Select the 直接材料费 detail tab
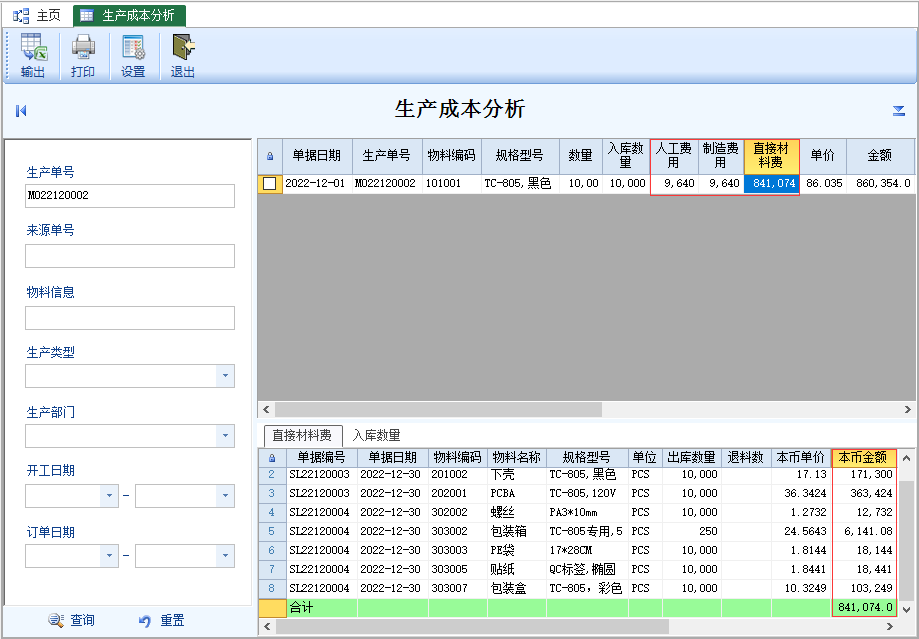 302,436
